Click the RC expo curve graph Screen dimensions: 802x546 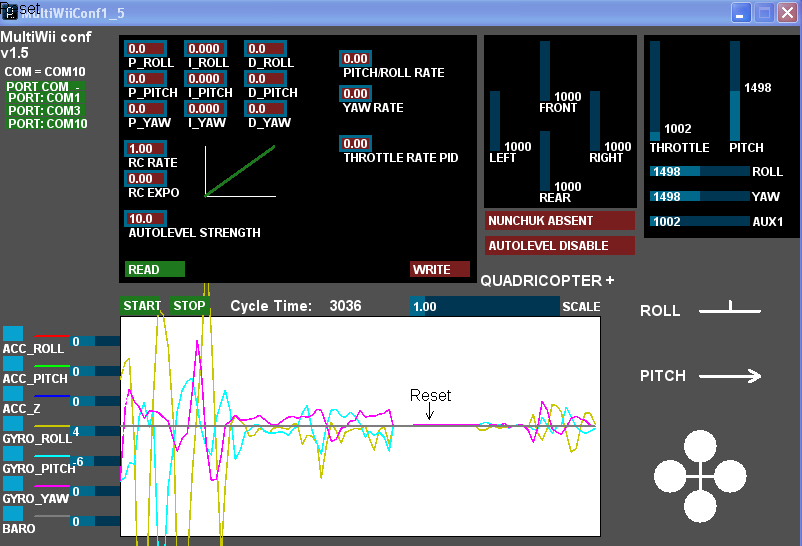coord(240,171)
